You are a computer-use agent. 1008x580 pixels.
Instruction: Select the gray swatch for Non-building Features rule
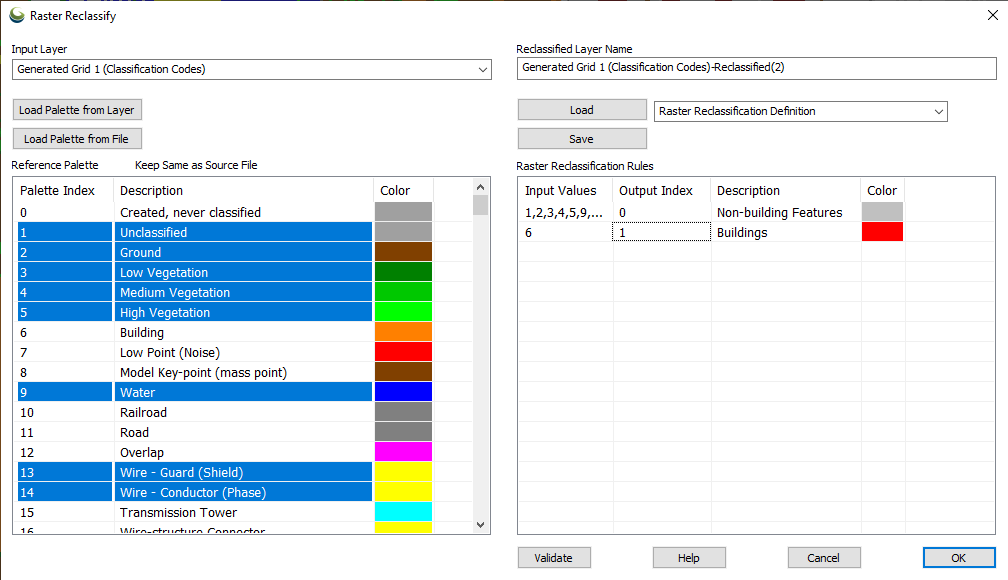point(882,212)
